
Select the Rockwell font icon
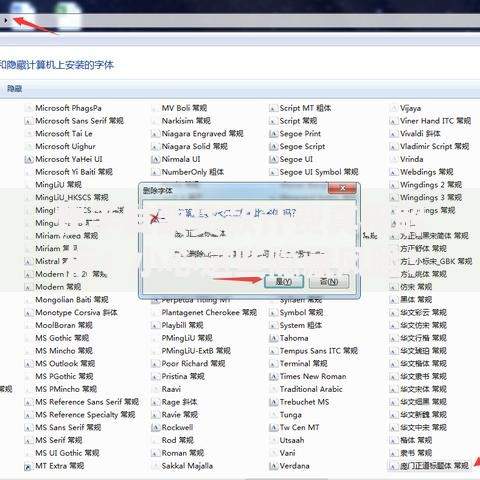155,428
